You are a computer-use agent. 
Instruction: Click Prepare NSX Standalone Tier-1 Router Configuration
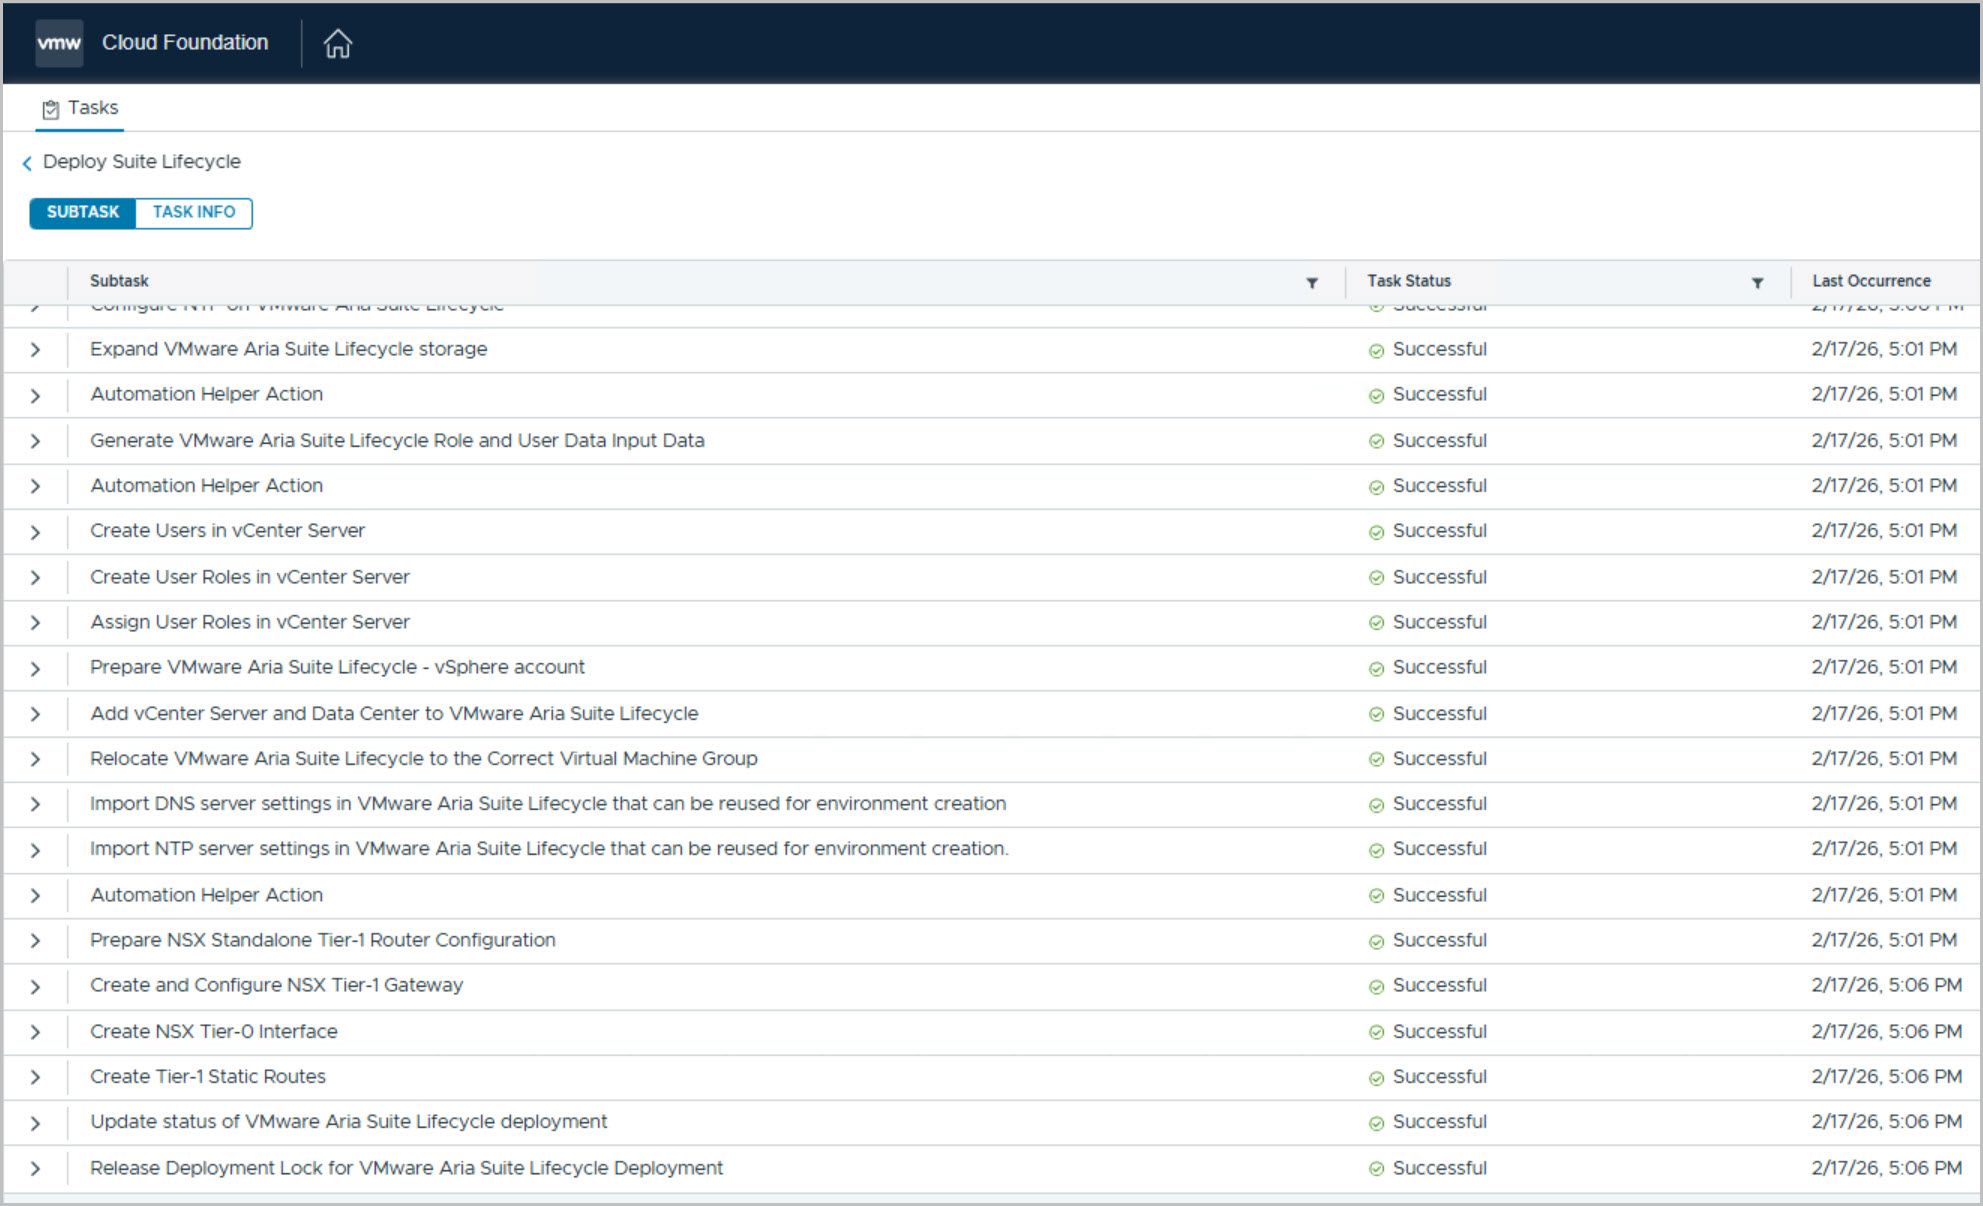[322, 940]
